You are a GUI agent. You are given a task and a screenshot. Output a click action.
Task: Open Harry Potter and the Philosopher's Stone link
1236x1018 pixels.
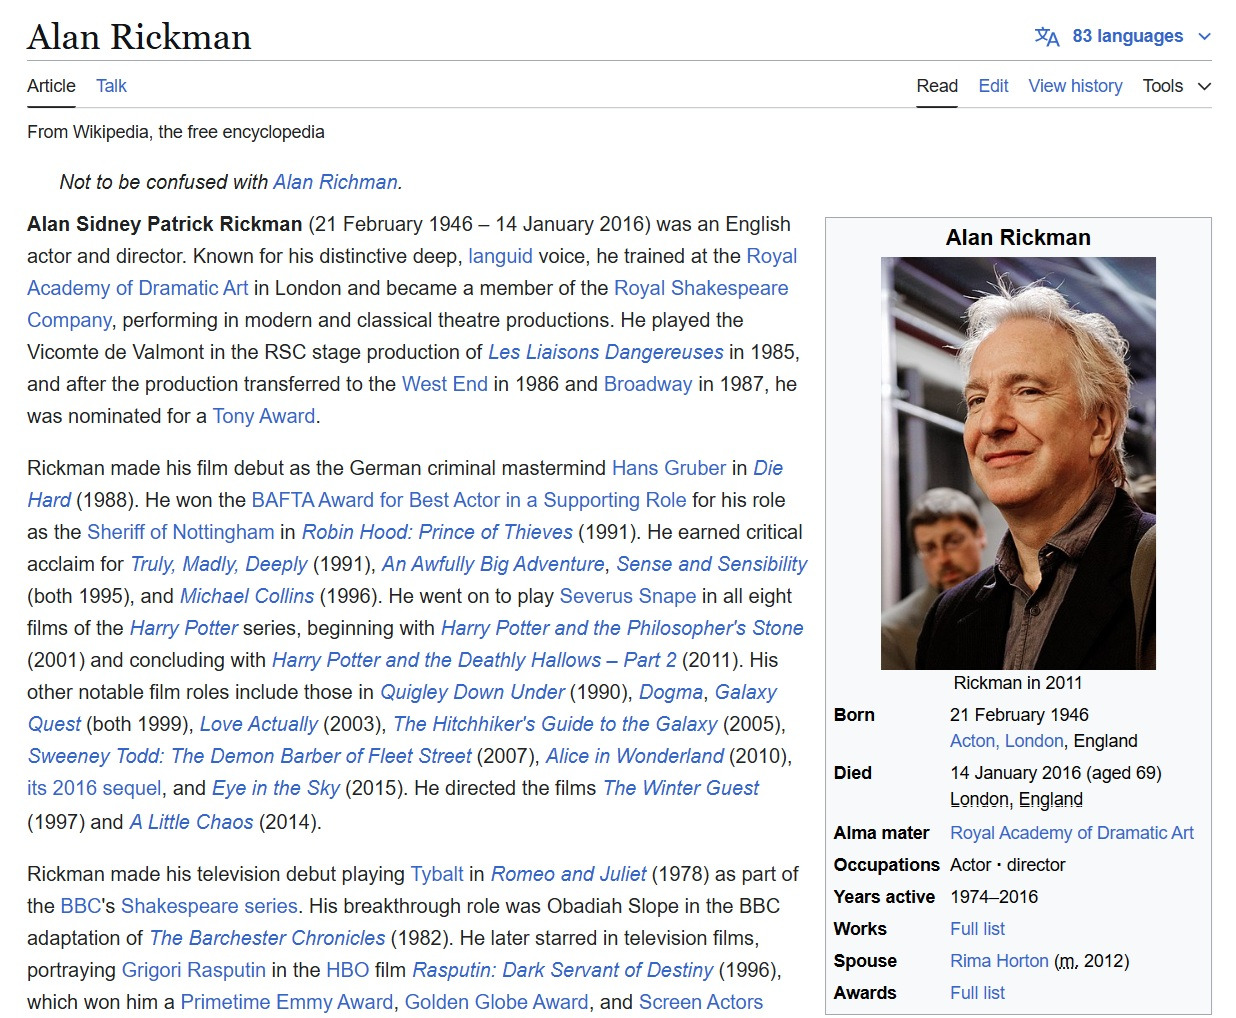point(622,628)
